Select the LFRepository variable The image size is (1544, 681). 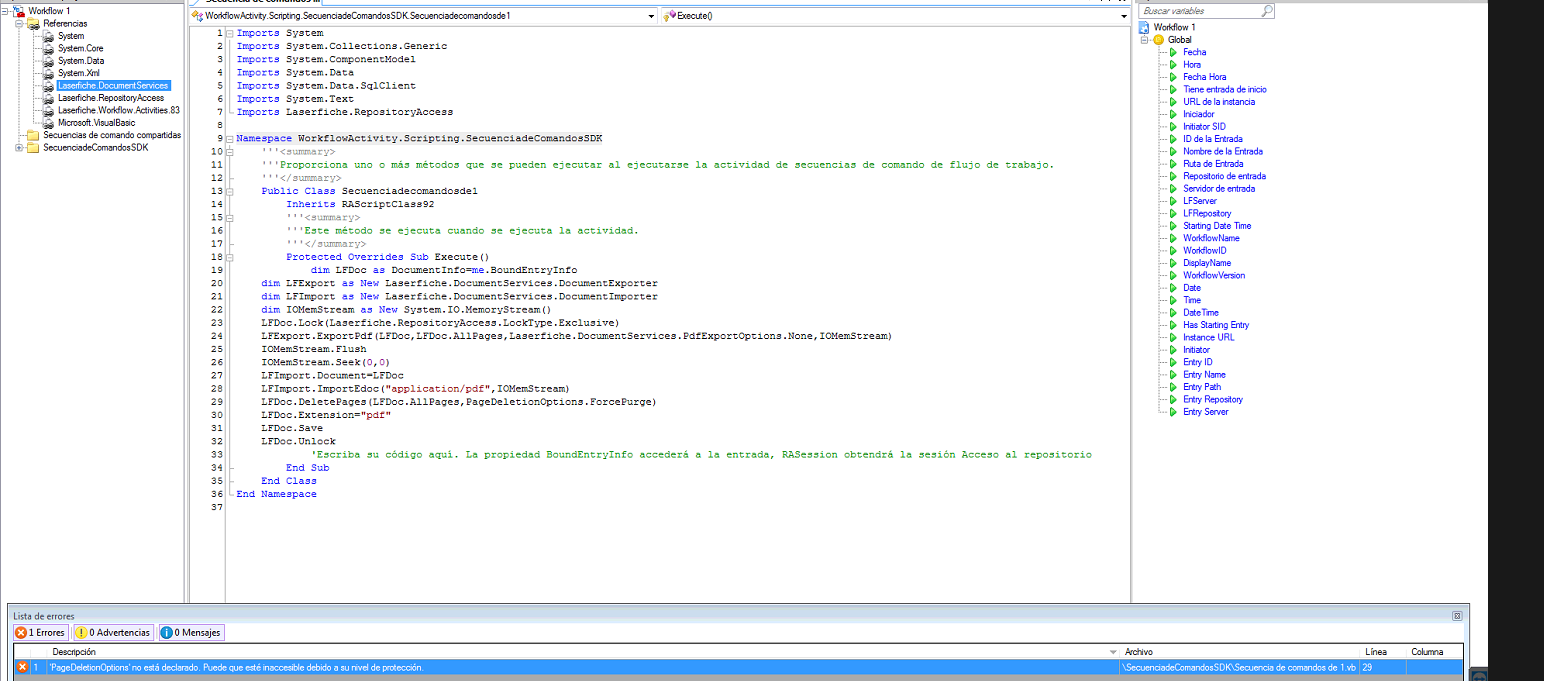coord(1207,213)
